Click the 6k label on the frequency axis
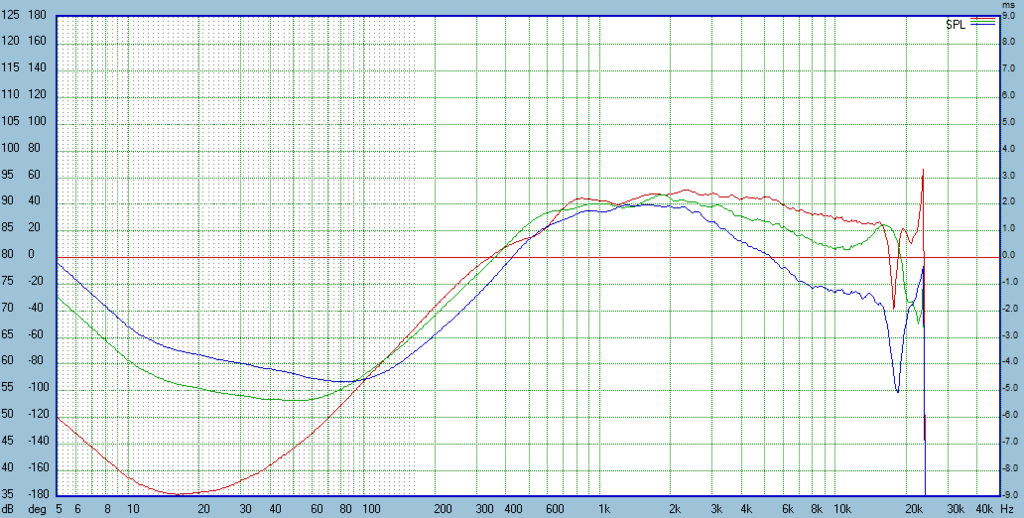 coord(788,509)
